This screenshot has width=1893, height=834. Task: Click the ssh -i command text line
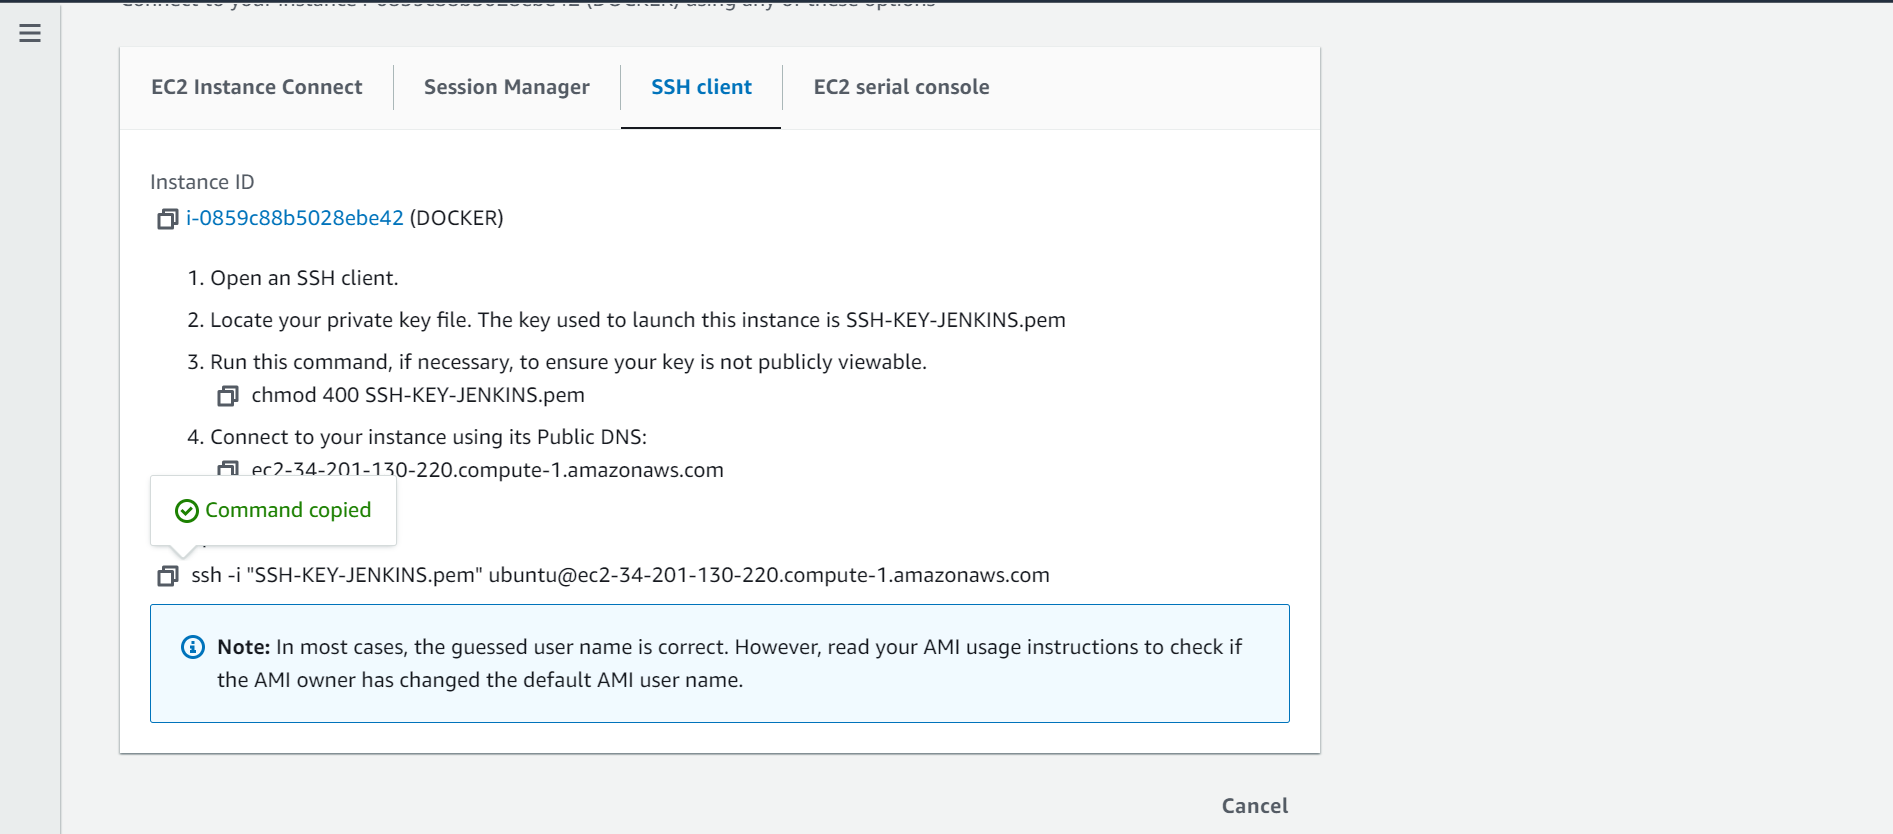620,575
